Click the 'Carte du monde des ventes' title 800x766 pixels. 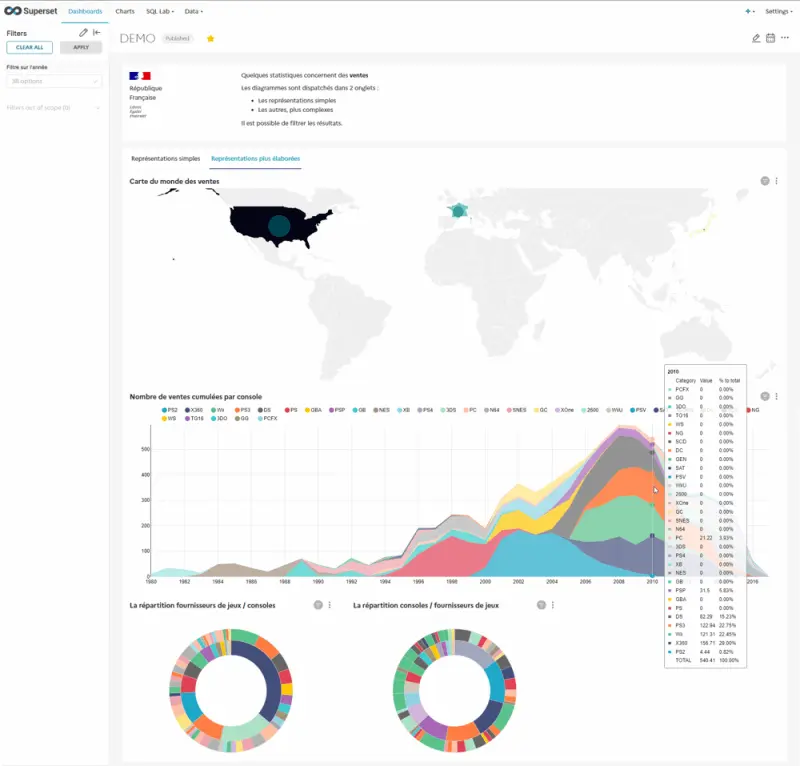pos(174,181)
